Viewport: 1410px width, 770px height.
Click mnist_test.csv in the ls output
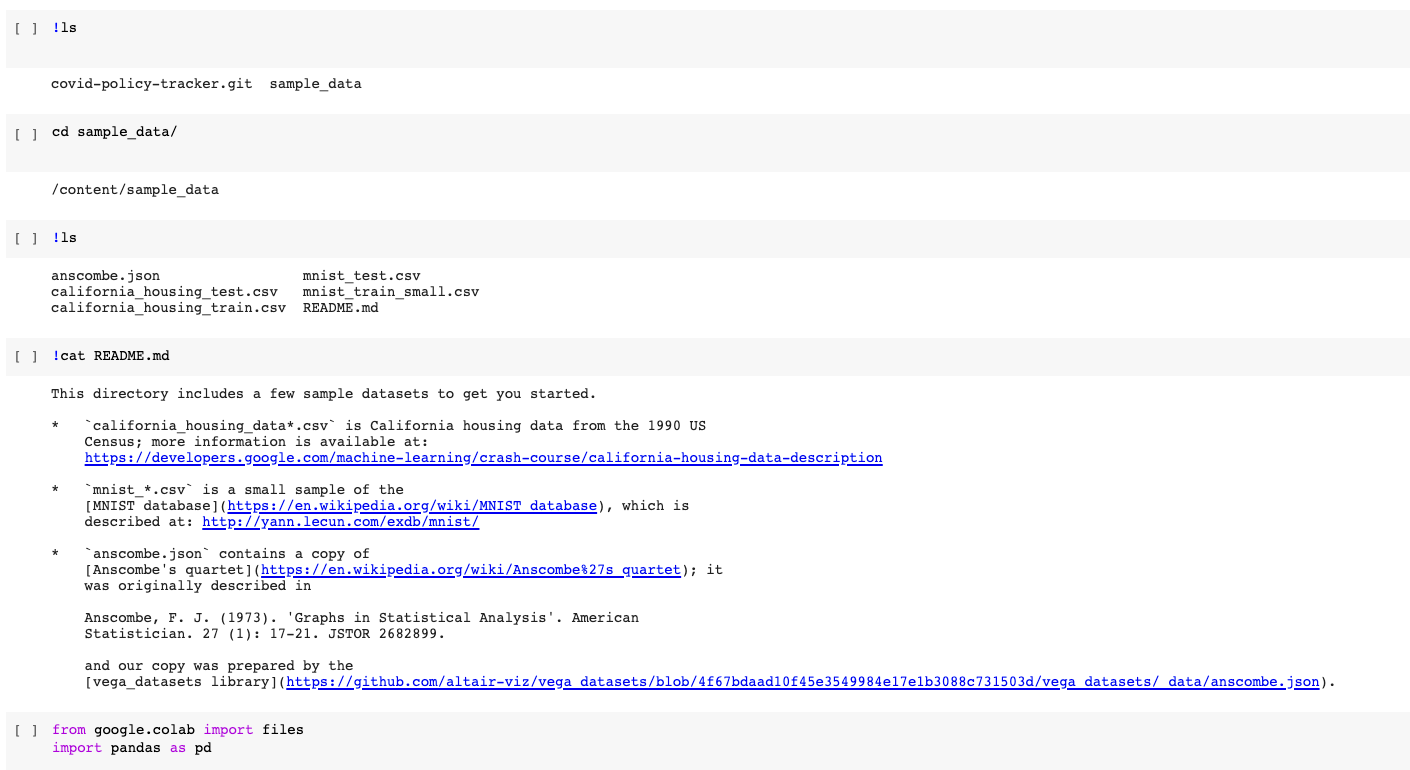coord(362,276)
